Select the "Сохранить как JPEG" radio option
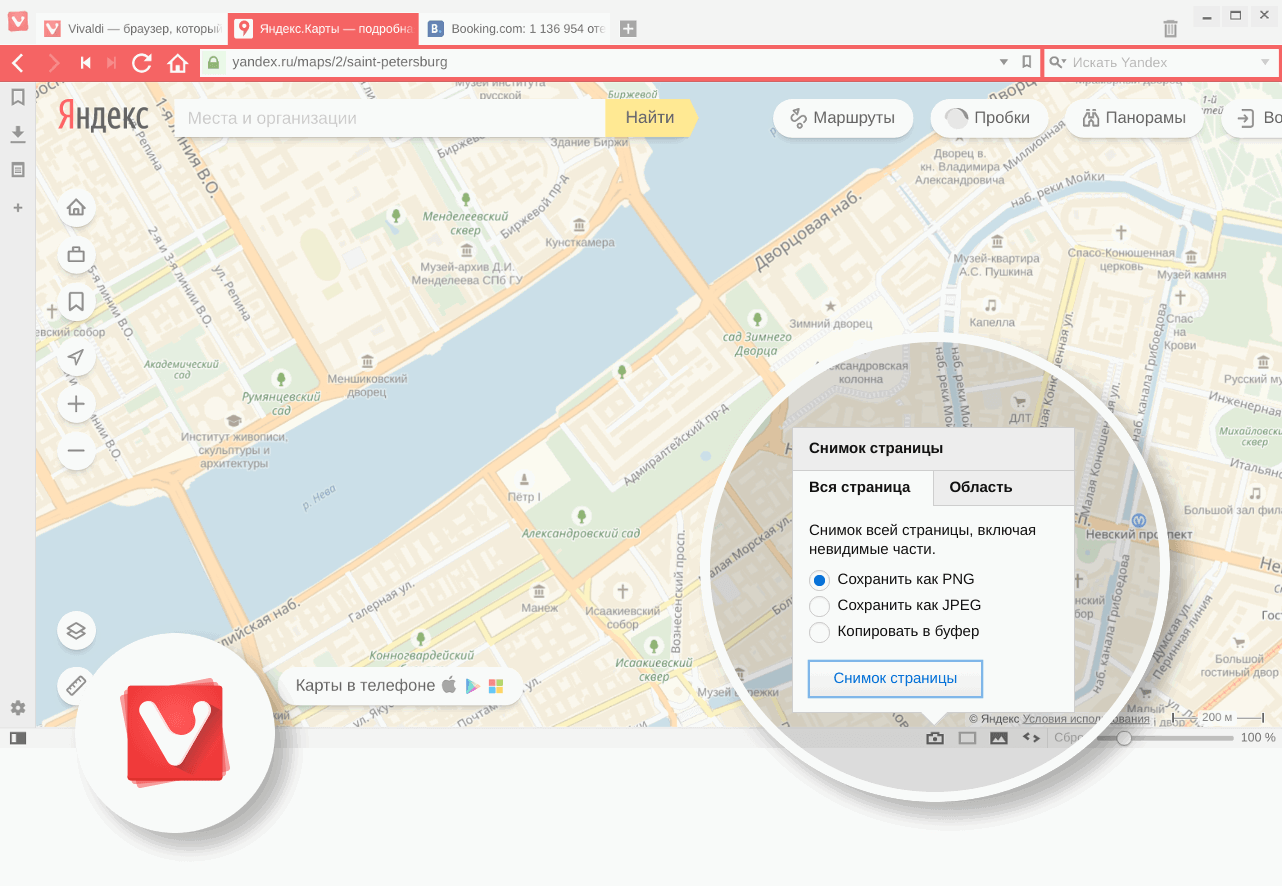The width and height of the screenshot is (1282, 886). (x=819, y=606)
